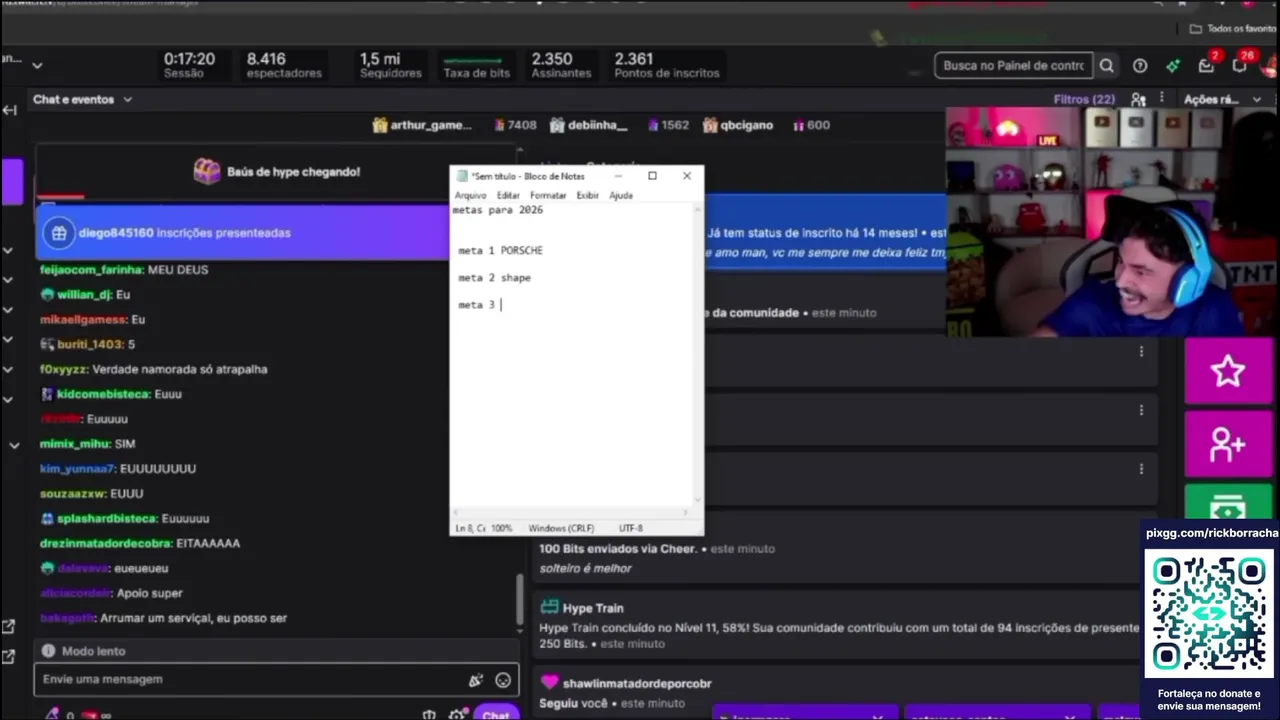The height and width of the screenshot is (720, 1280).
Task: Click the 8.416 espectadores stat
Action: 284,65
